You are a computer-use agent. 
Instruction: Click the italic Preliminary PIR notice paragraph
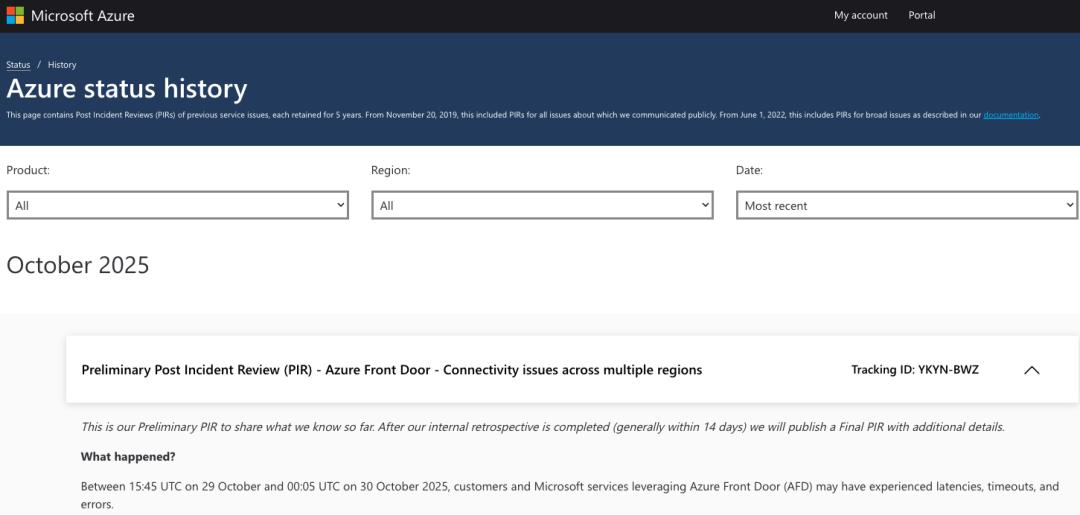[542, 427]
